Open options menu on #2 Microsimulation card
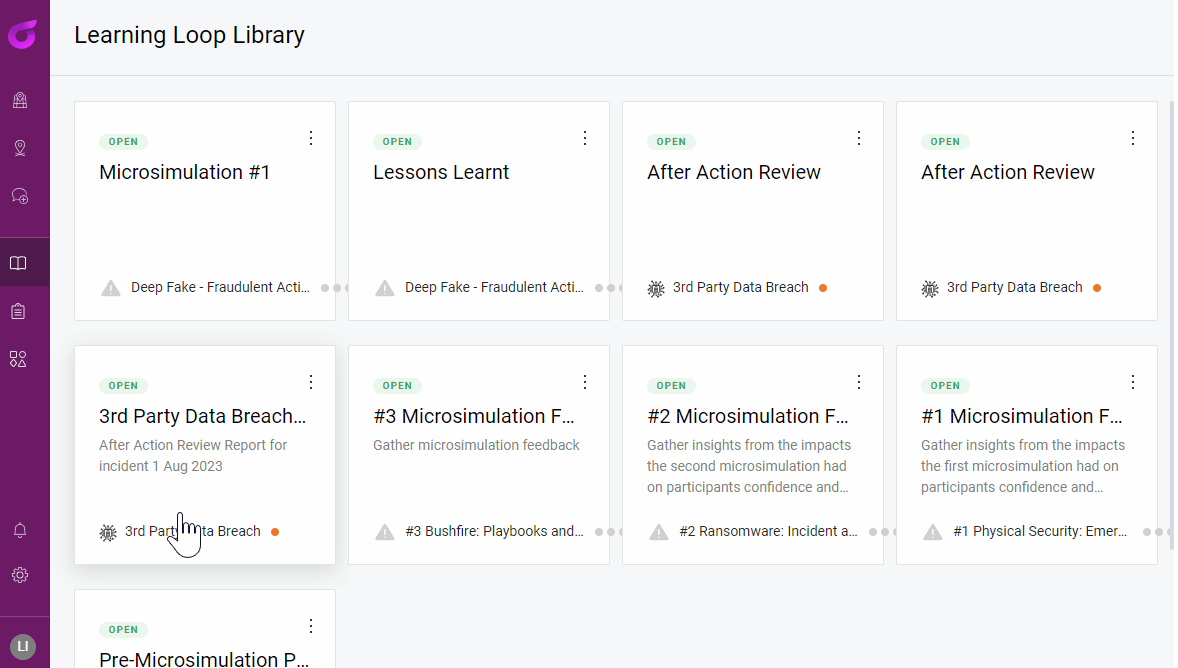This screenshot has width=1178, height=668. 859,382
